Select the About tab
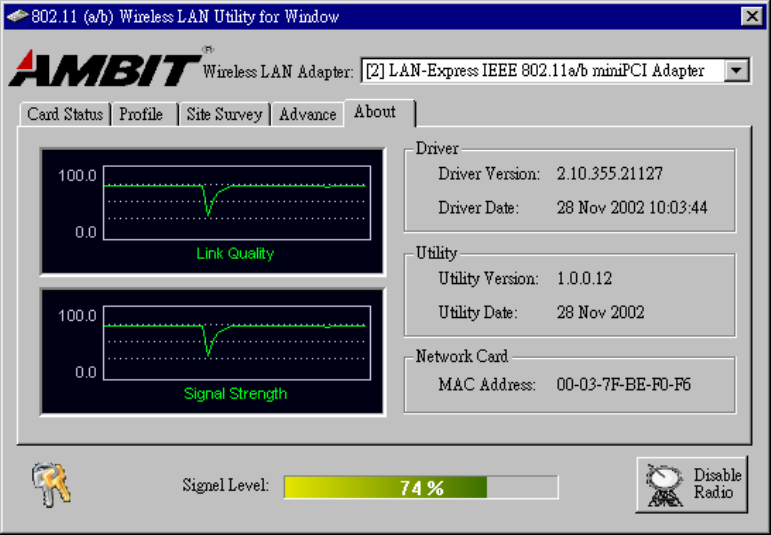The width and height of the screenshot is (771, 535). coord(380,113)
